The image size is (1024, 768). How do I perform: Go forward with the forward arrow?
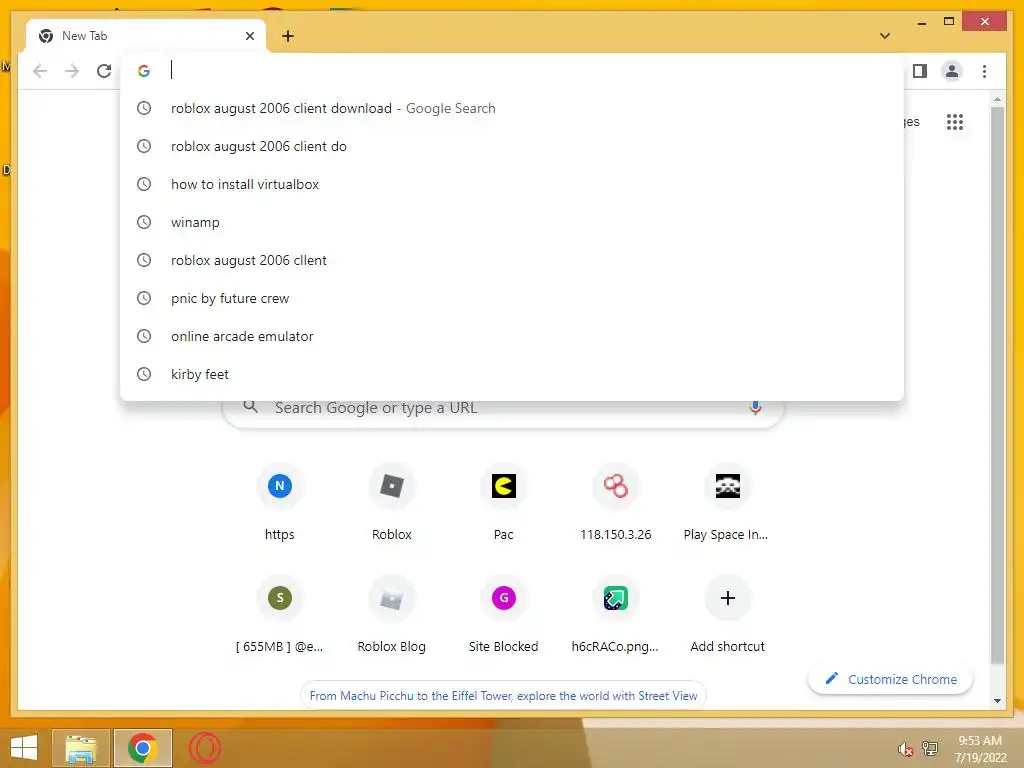(72, 71)
